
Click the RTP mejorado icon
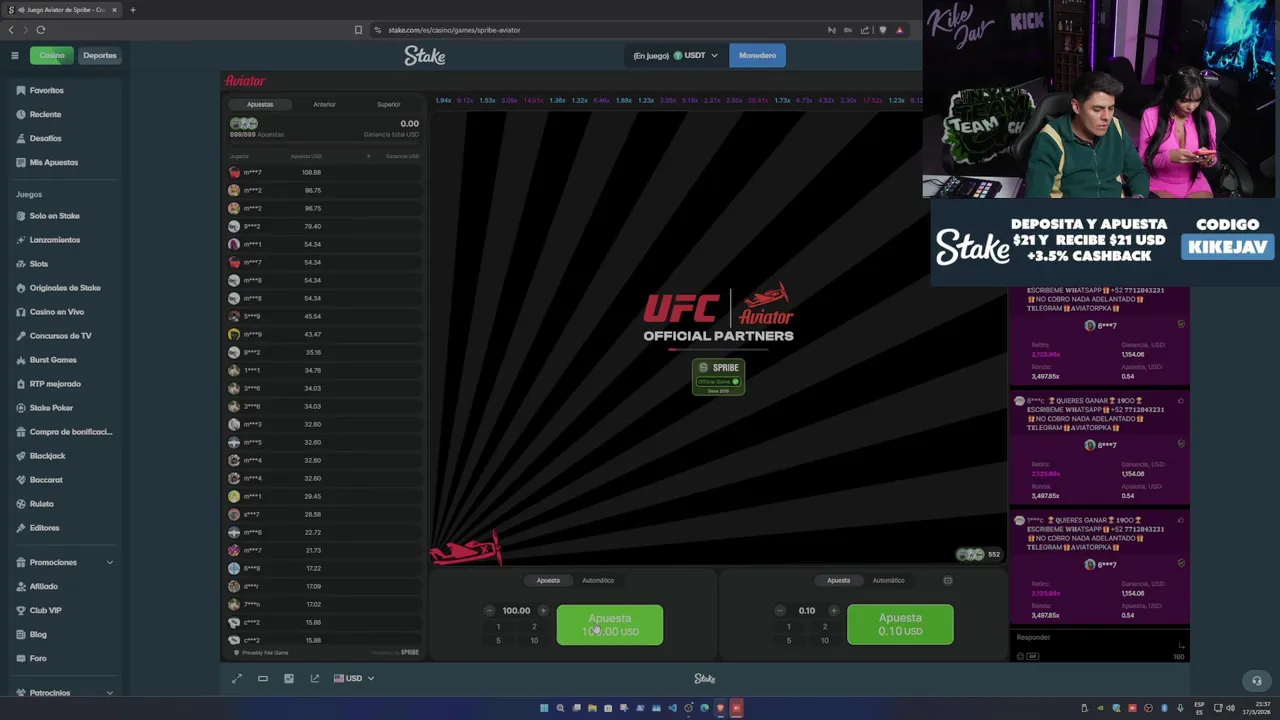click(x=21, y=384)
